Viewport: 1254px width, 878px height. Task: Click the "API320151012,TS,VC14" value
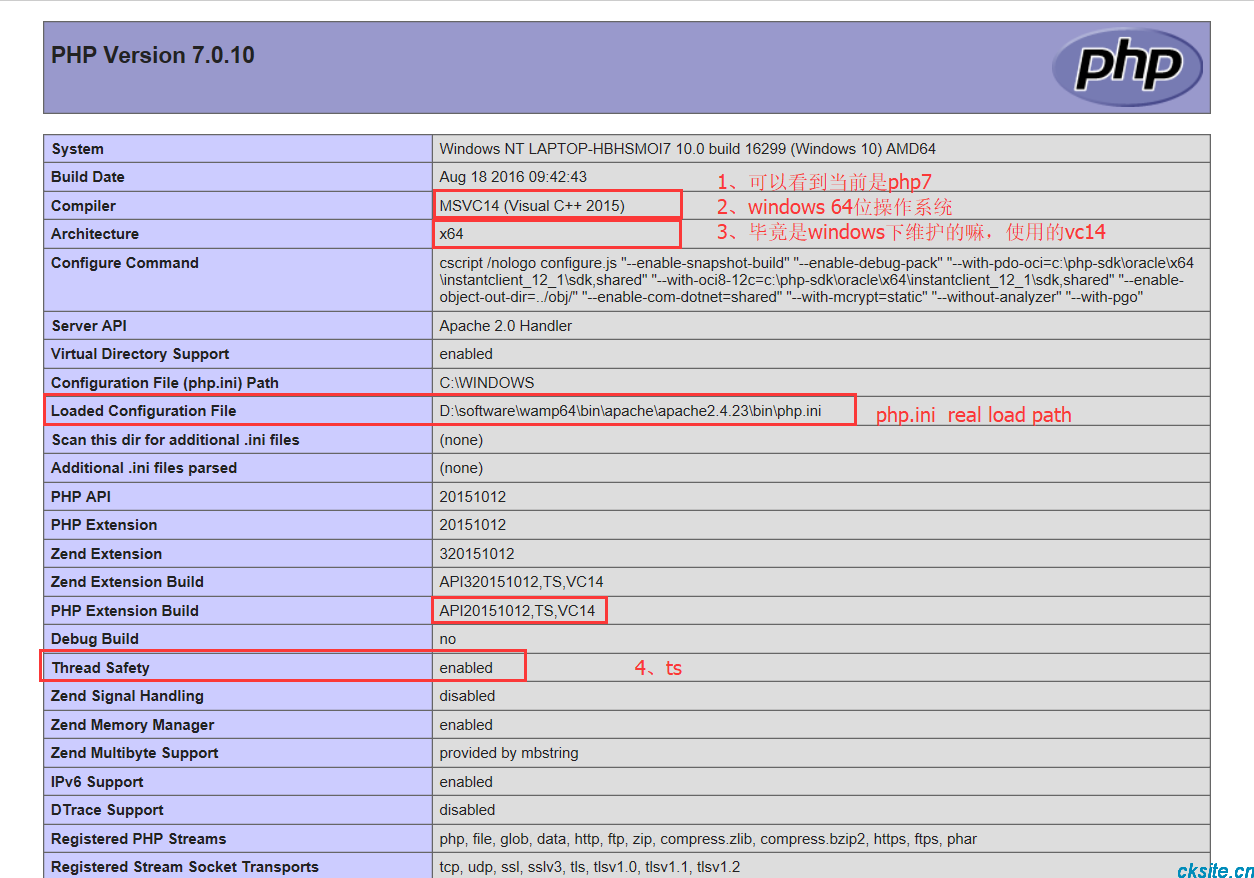[522, 582]
